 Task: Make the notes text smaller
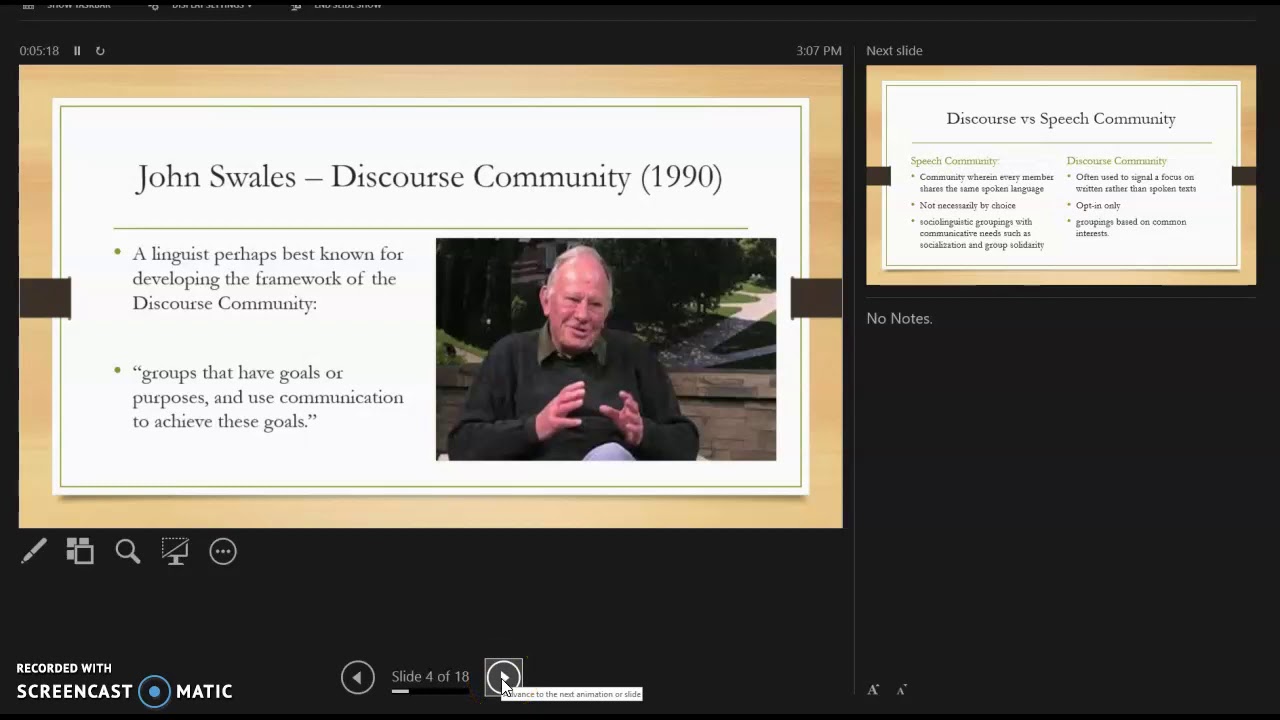pyautogui.click(x=901, y=689)
